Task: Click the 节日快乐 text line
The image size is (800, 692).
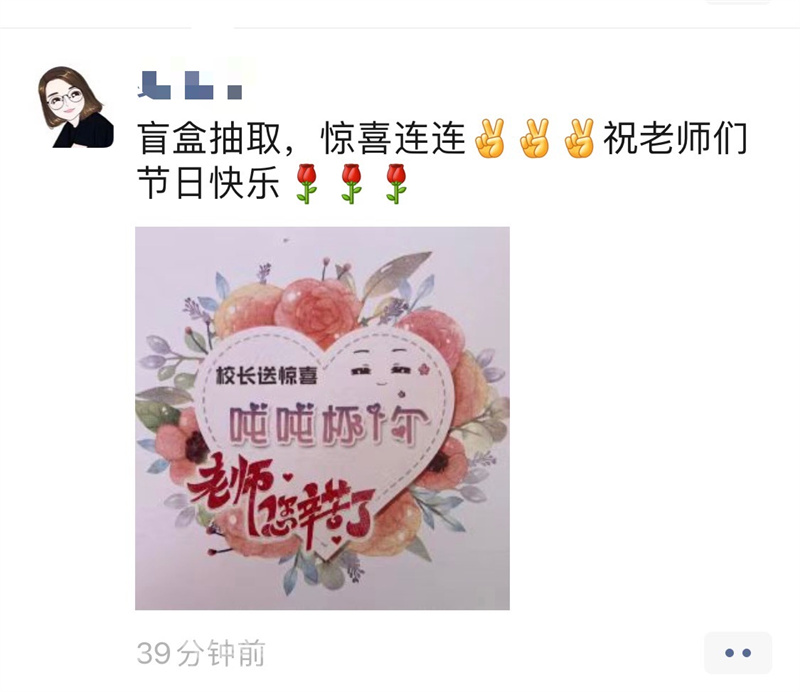Action: (209, 182)
